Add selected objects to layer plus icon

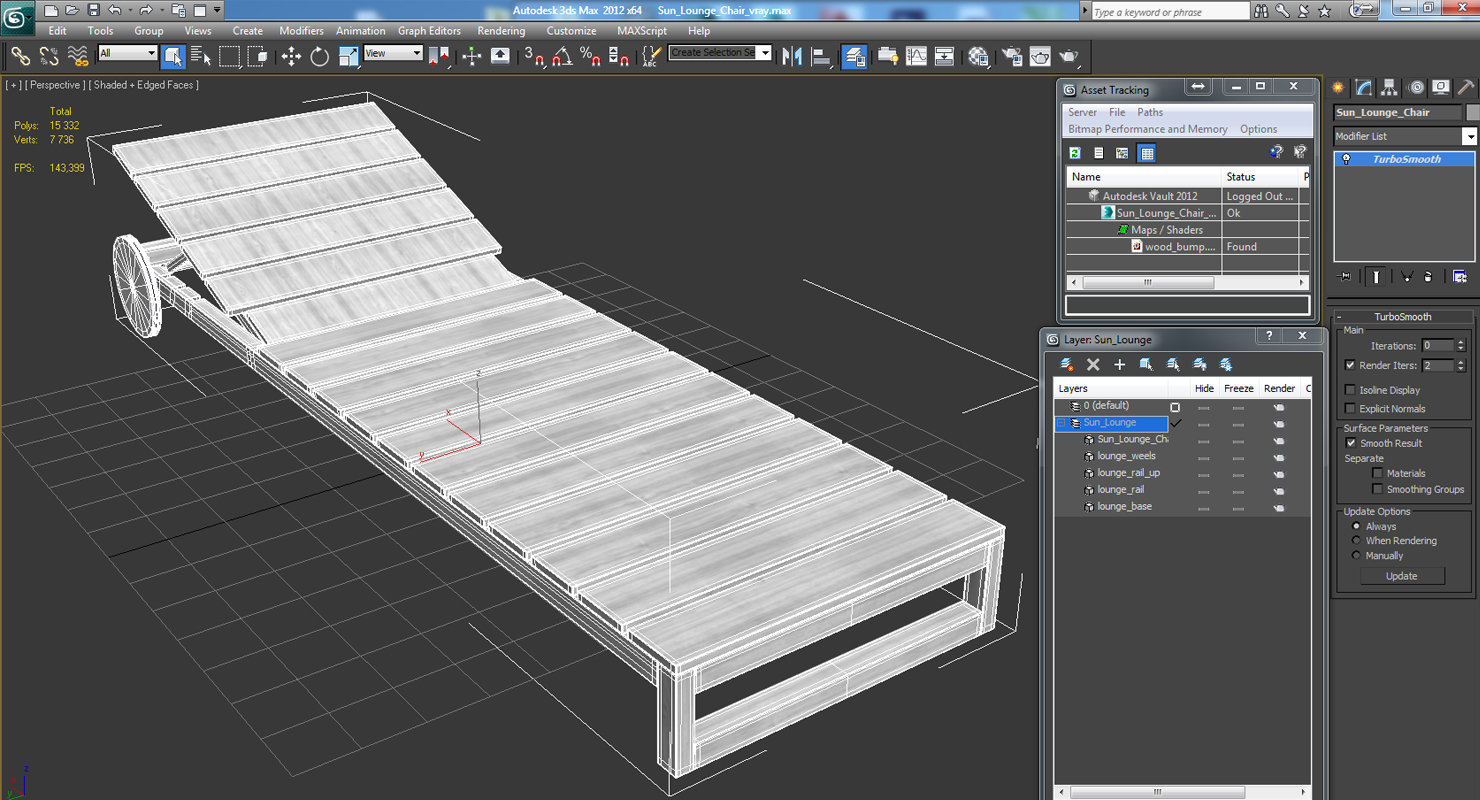click(x=1119, y=365)
